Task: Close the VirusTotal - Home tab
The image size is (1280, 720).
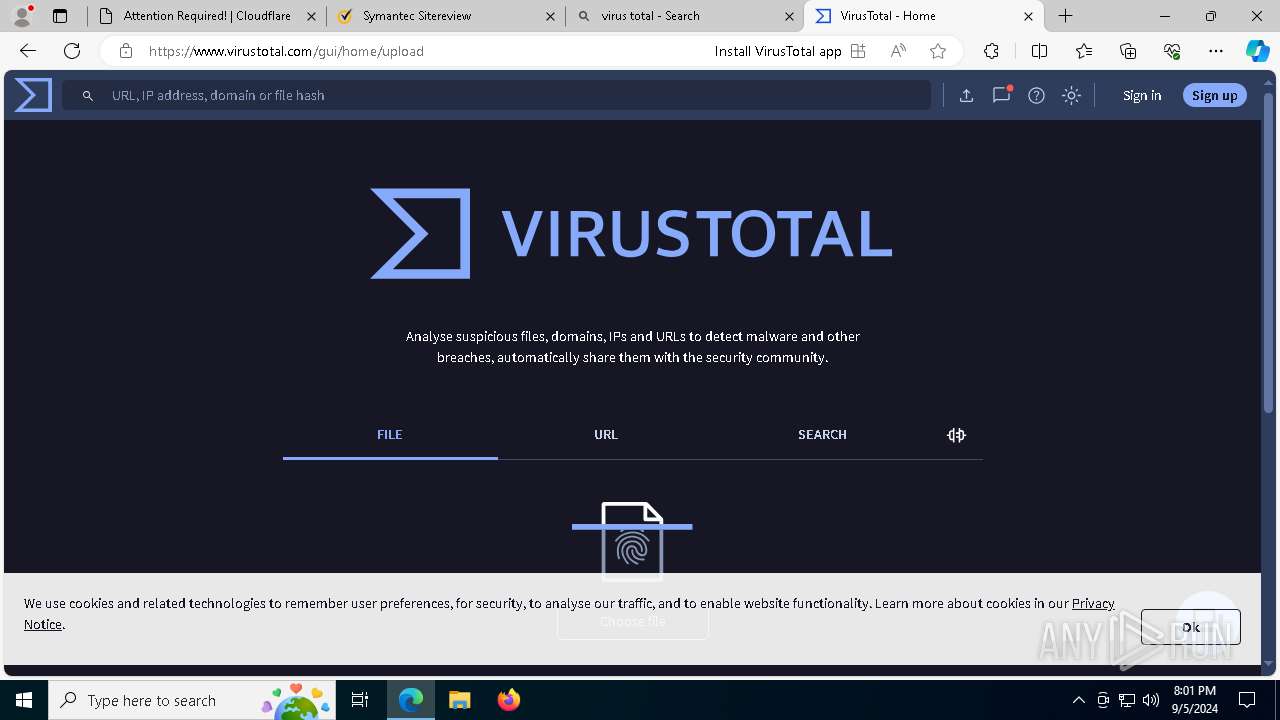Action: coord(1028,16)
